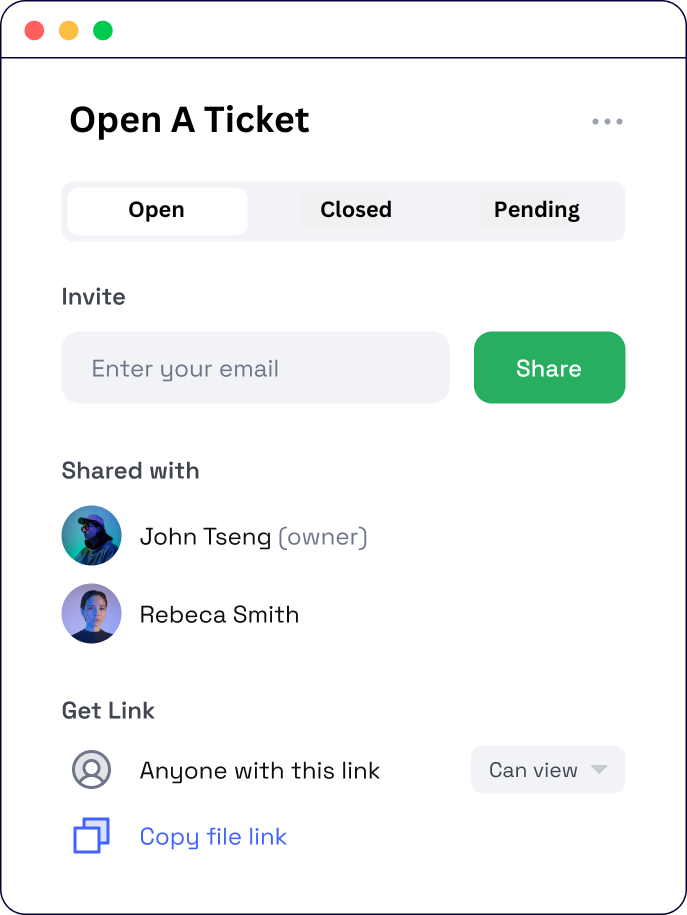Click John Tseng's profile avatar
The image size is (687, 915).
91,536
